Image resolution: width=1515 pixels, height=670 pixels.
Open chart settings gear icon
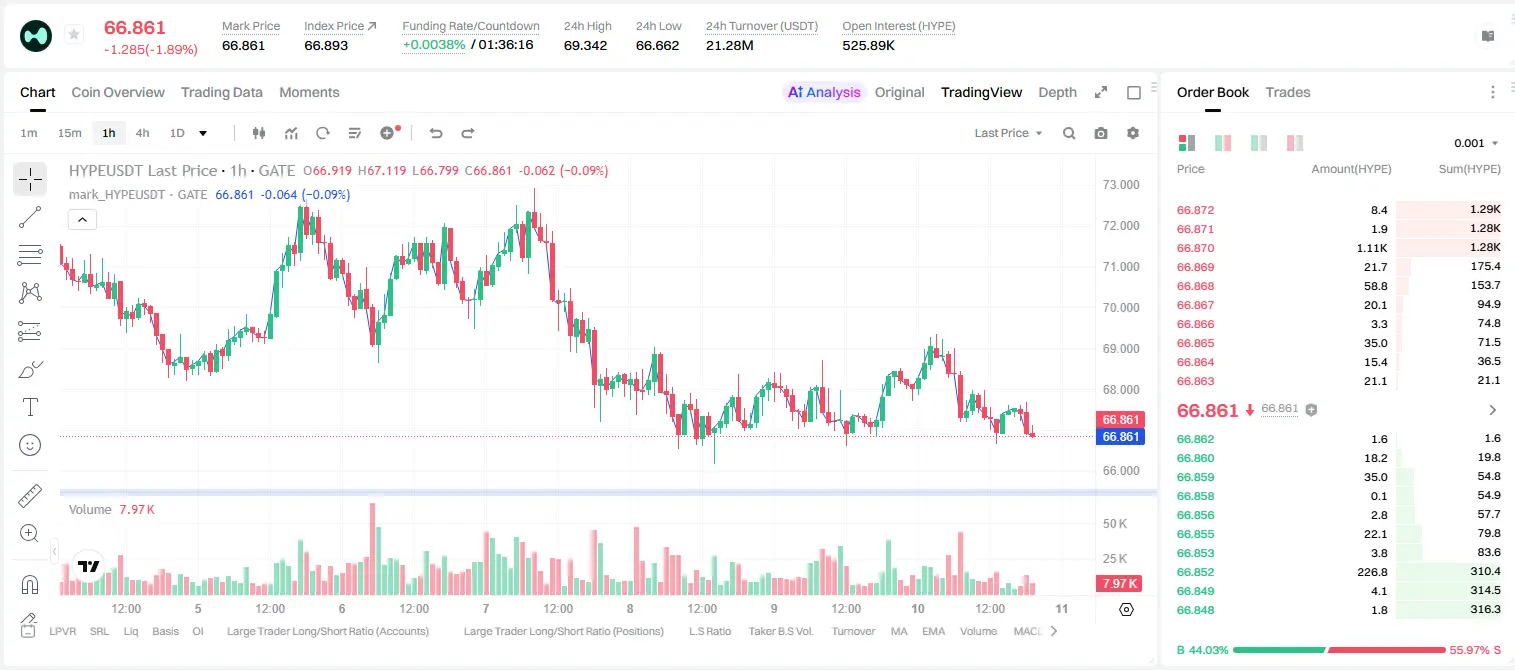1133,133
